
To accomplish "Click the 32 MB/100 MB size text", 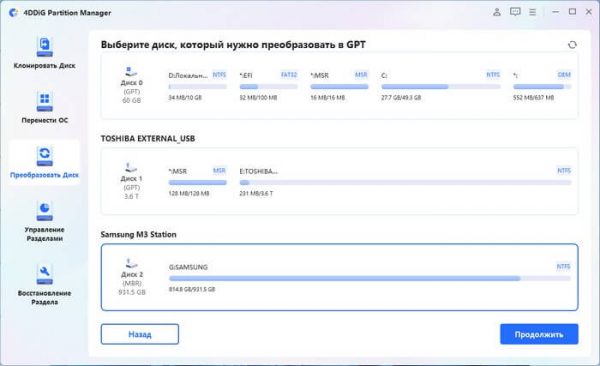I will tap(258, 98).
